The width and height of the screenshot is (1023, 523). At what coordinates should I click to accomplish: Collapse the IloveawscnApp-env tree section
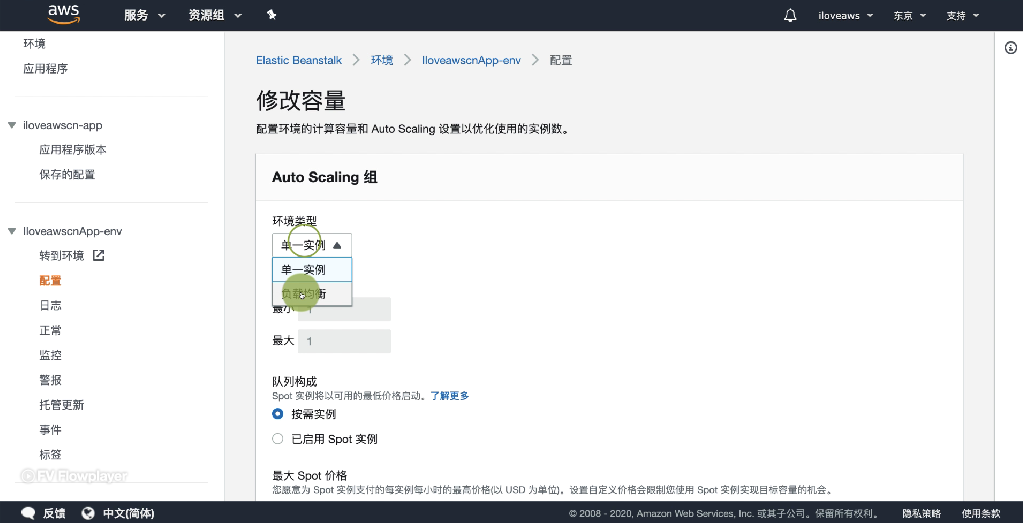[12, 231]
